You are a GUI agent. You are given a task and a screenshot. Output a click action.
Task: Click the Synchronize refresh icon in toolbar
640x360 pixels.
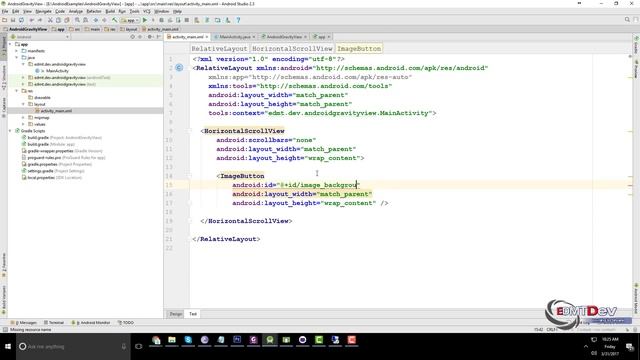point(21,20)
